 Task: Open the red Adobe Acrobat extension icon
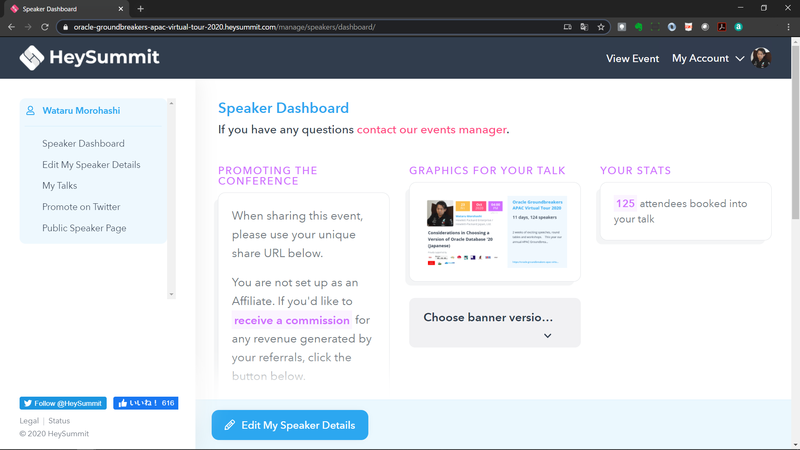pyautogui.click(x=721, y=27)
